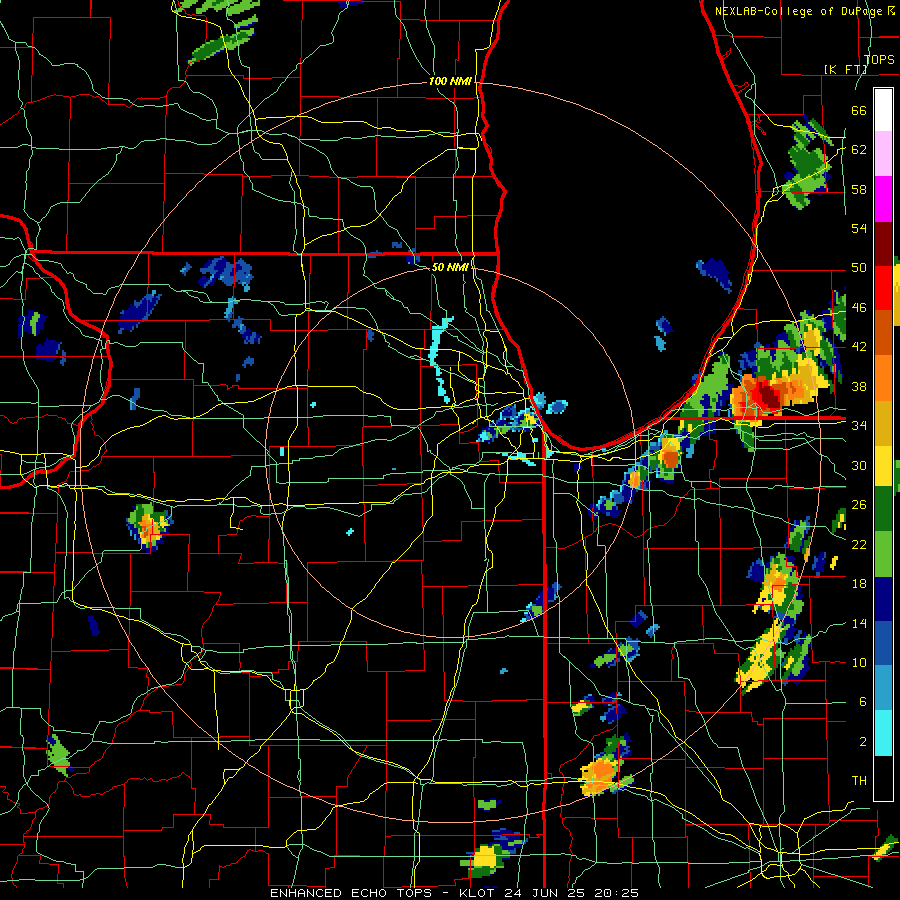This screenshot has height=900, width=900.
Task: Select the 100 NMI range ring label
Action: pyautogui.click(x=450, y=82)
